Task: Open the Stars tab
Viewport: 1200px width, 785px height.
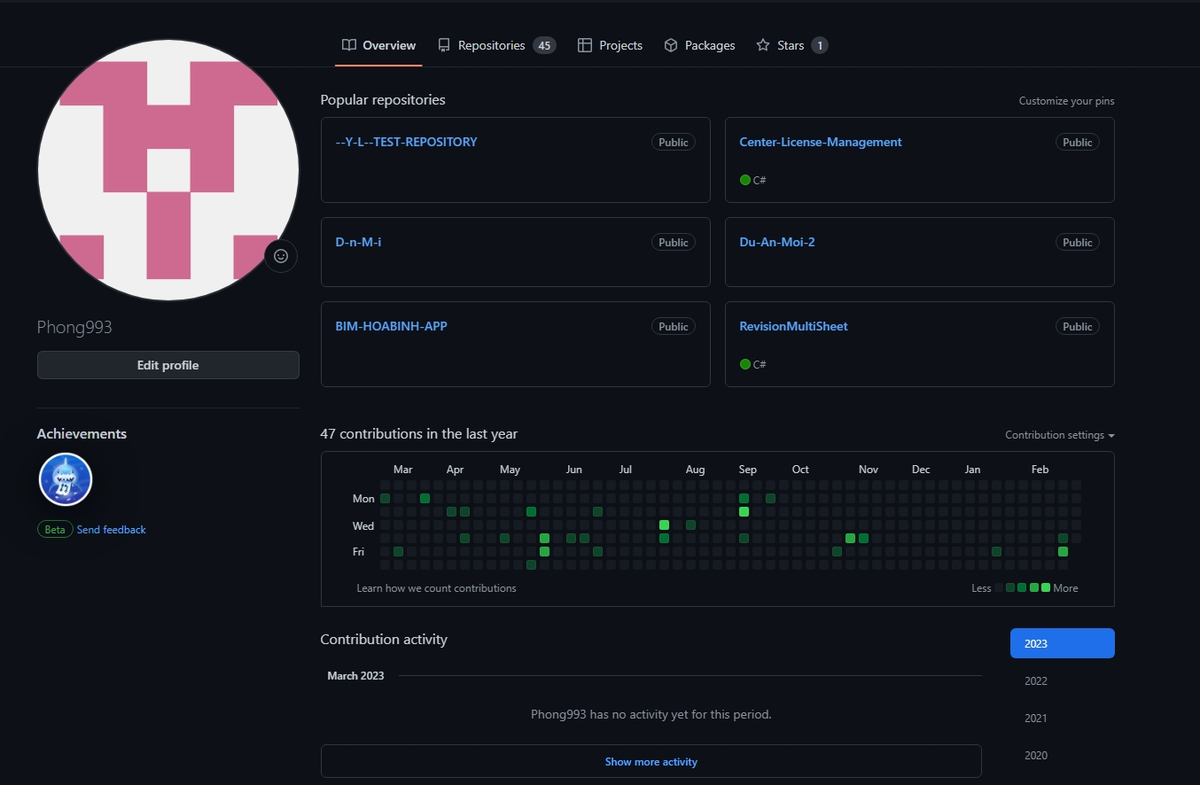Action: pos(791,45)
